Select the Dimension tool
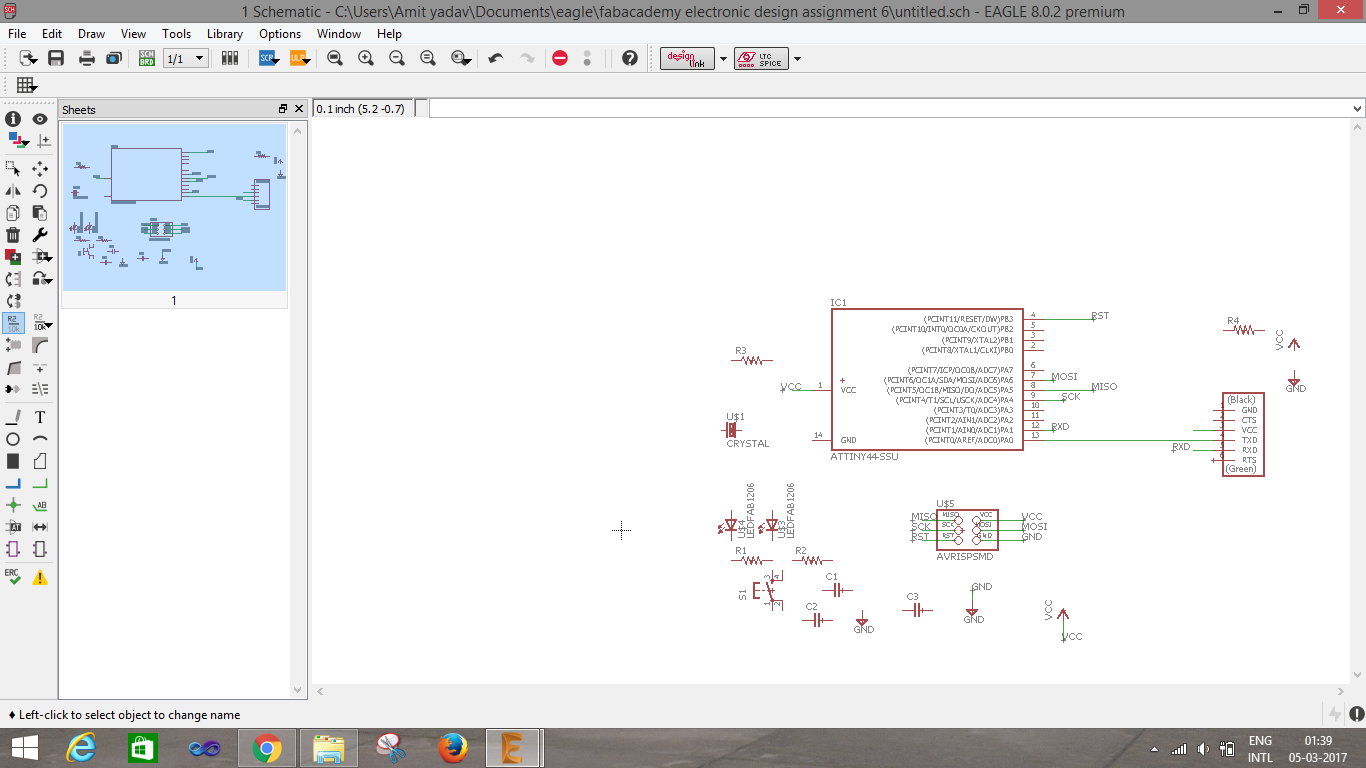The height and width of the screenshot is (768, 1366). (x=40, y=526)
